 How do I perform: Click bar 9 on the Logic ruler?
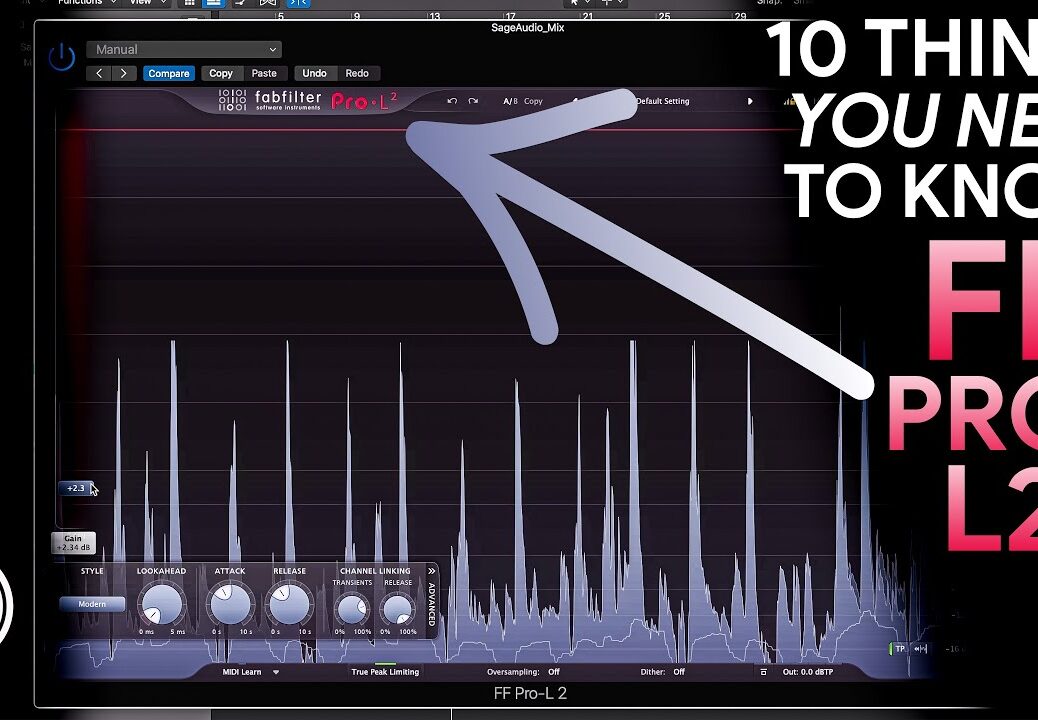[358, 16]
